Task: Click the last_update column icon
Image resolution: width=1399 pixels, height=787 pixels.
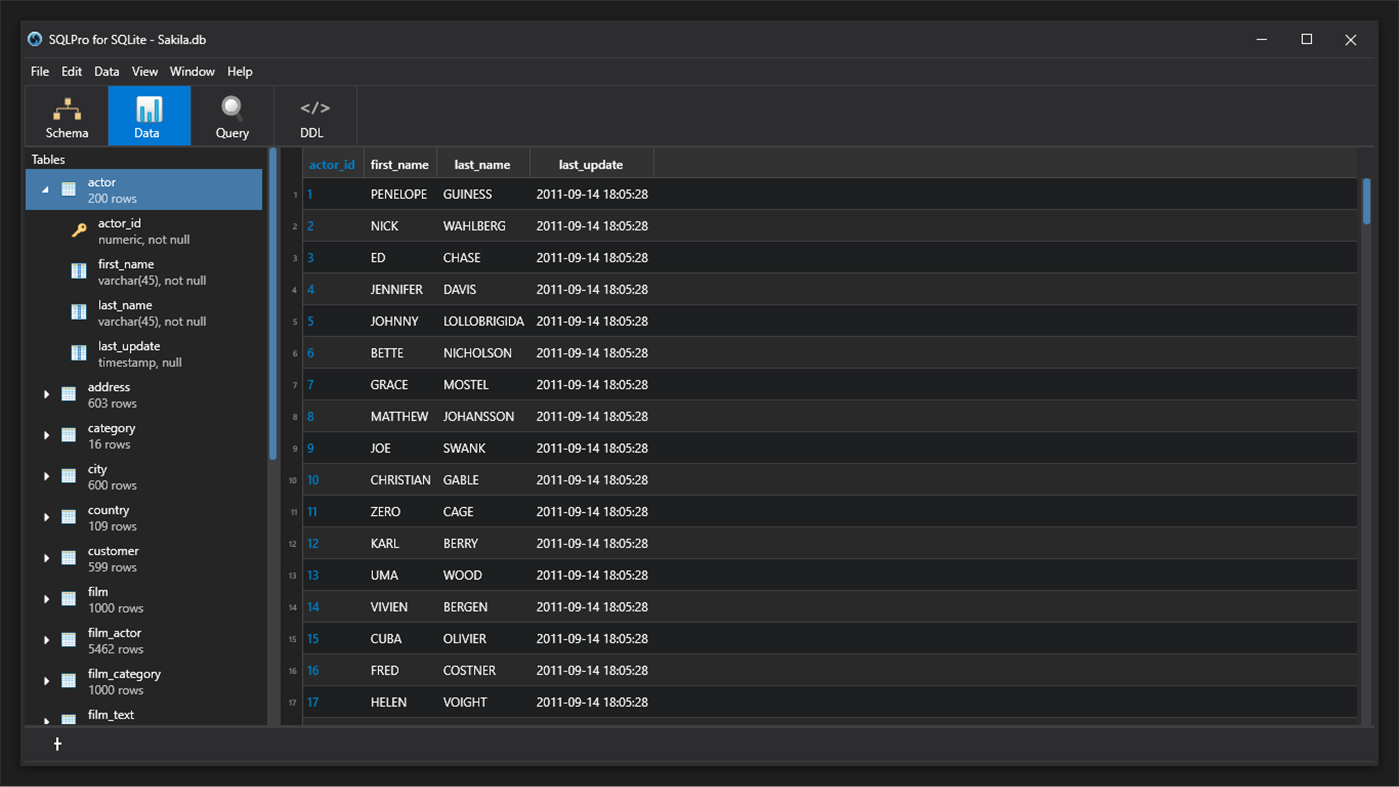Action: 79,353
